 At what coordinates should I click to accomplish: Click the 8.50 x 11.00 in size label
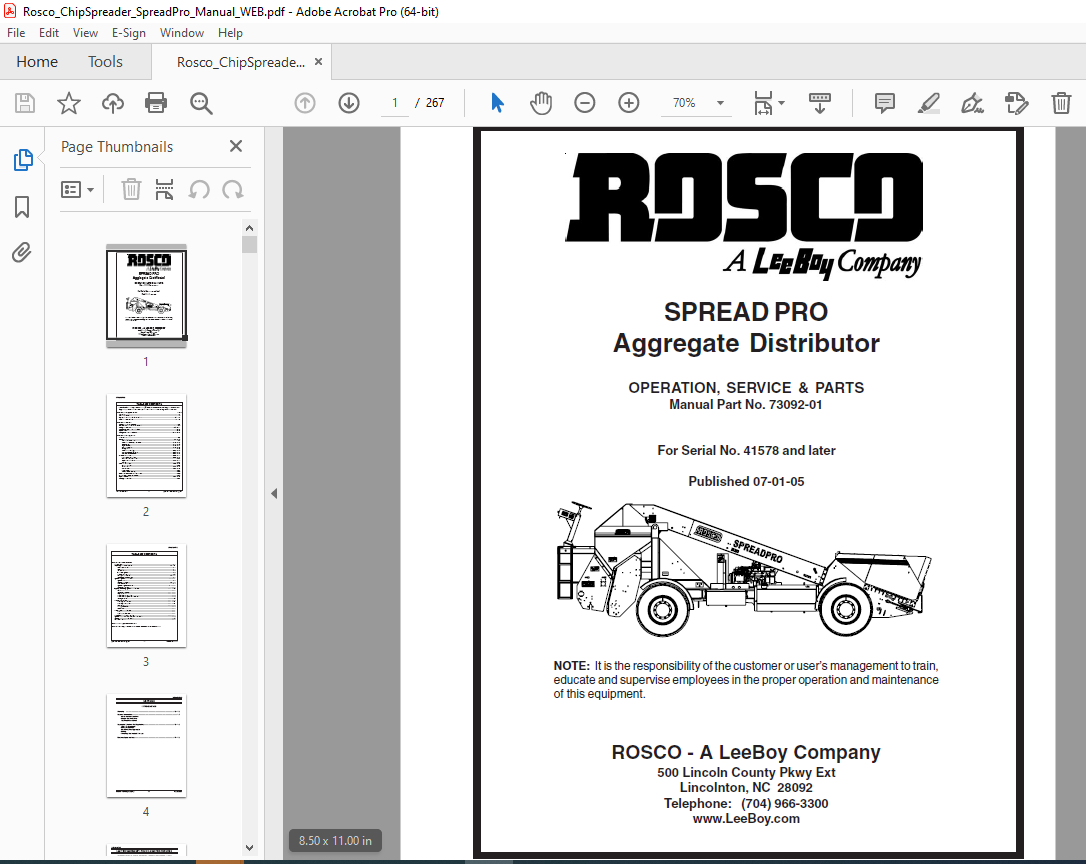click(335, 840)
